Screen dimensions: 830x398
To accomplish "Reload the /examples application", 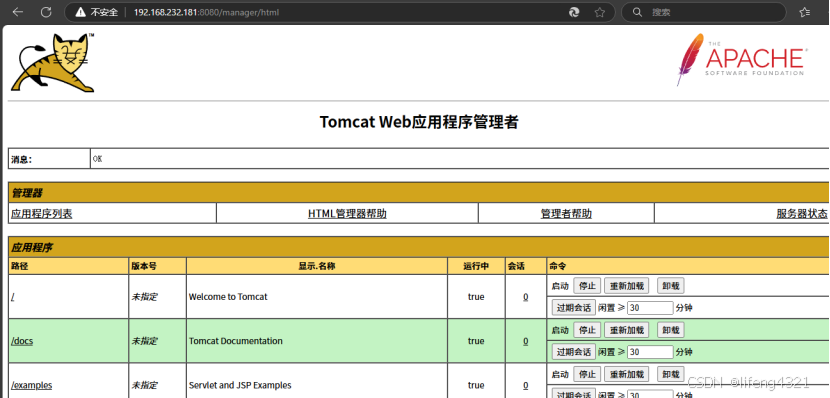I will pyautogui.click(x=627, y=374).
